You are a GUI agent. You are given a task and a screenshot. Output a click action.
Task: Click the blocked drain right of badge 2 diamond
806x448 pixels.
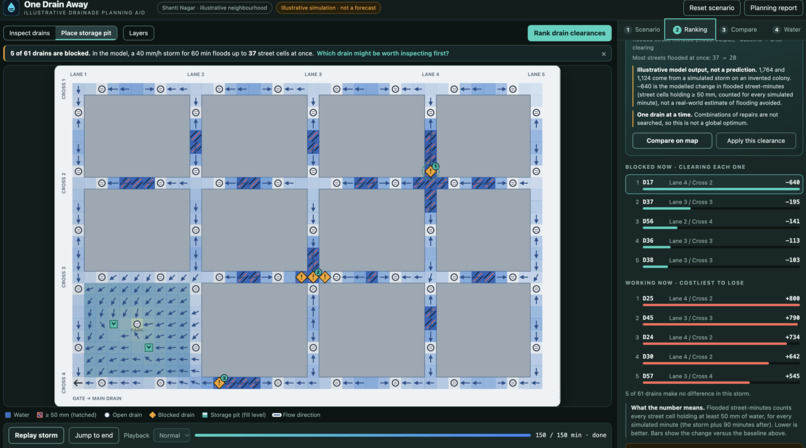coord(325,277)
